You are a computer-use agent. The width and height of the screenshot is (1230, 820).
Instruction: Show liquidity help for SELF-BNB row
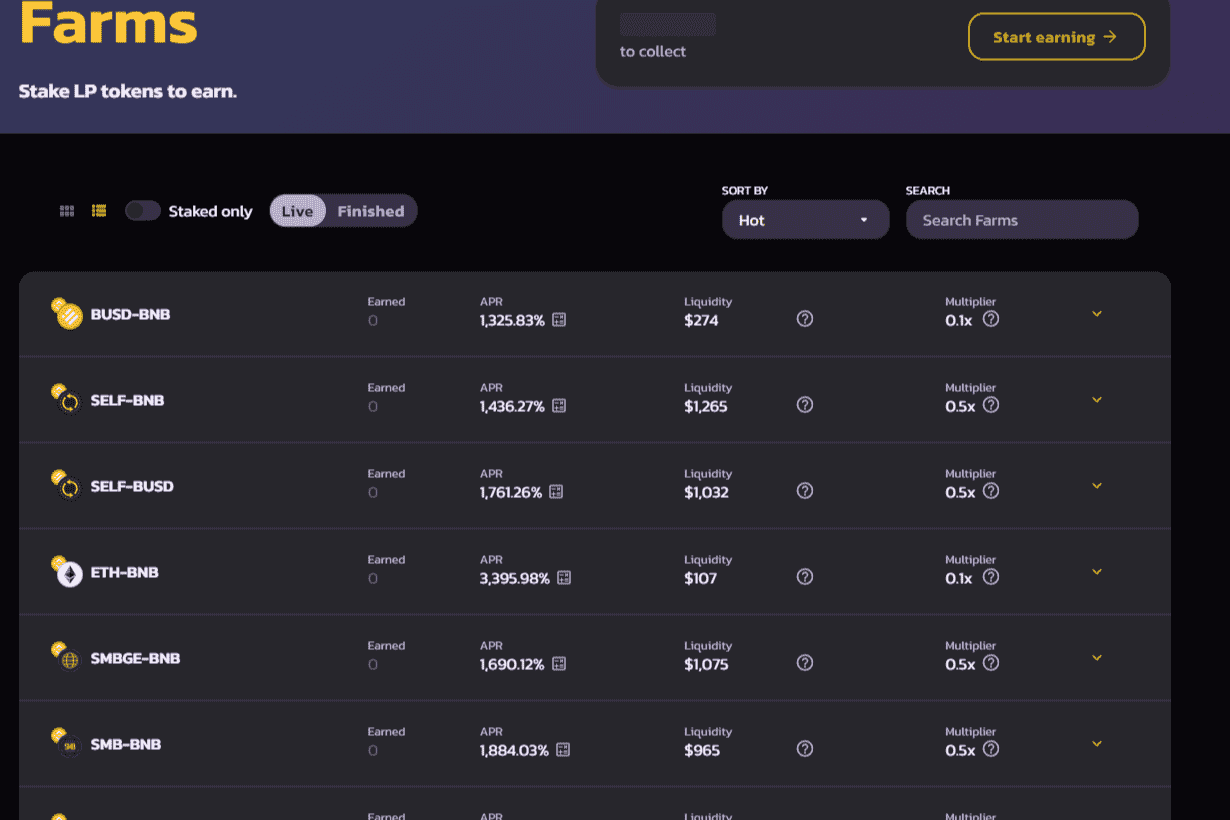[805, 405]
